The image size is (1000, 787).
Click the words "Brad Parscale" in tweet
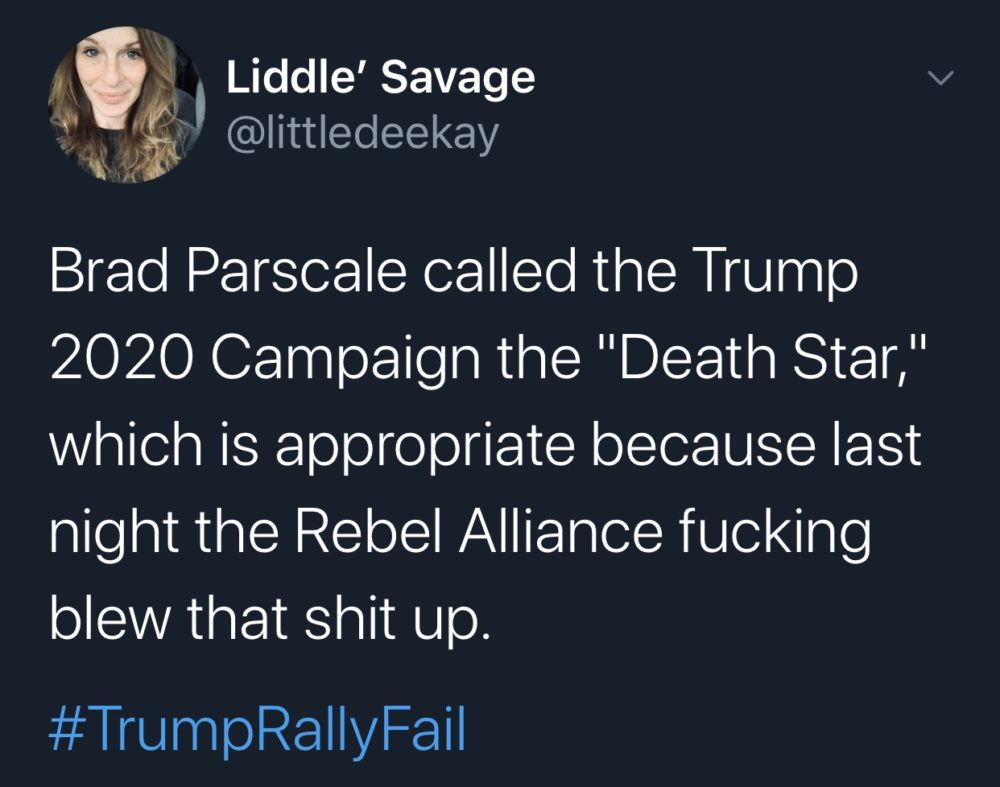pos(205,274)
